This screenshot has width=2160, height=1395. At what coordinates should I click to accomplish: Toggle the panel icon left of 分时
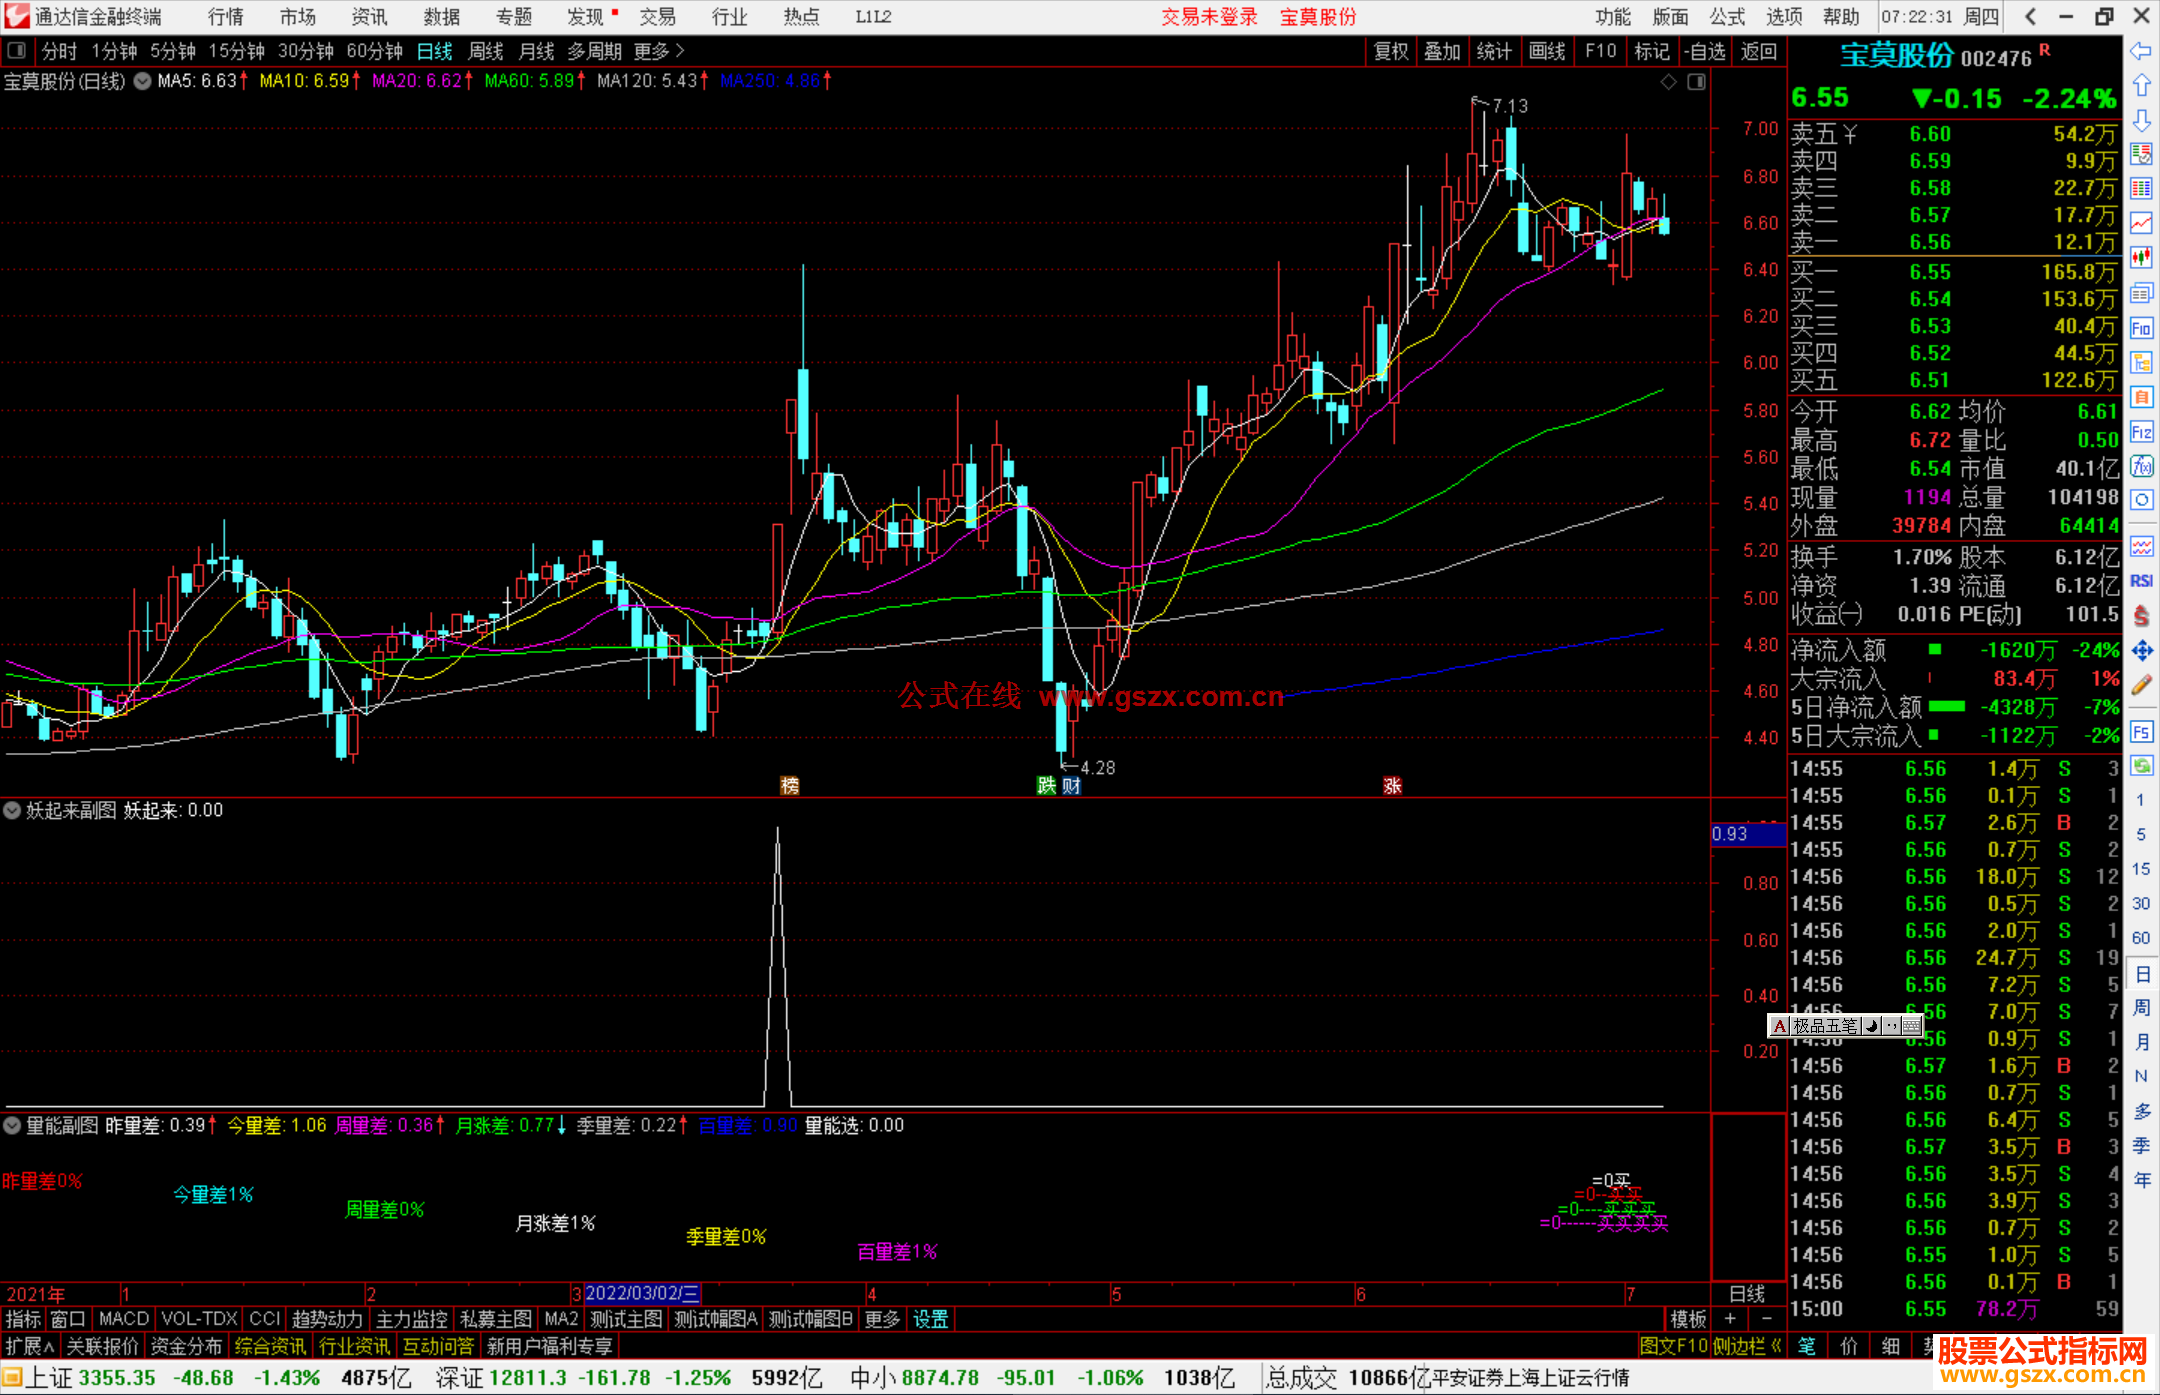[x=16, y=50]
